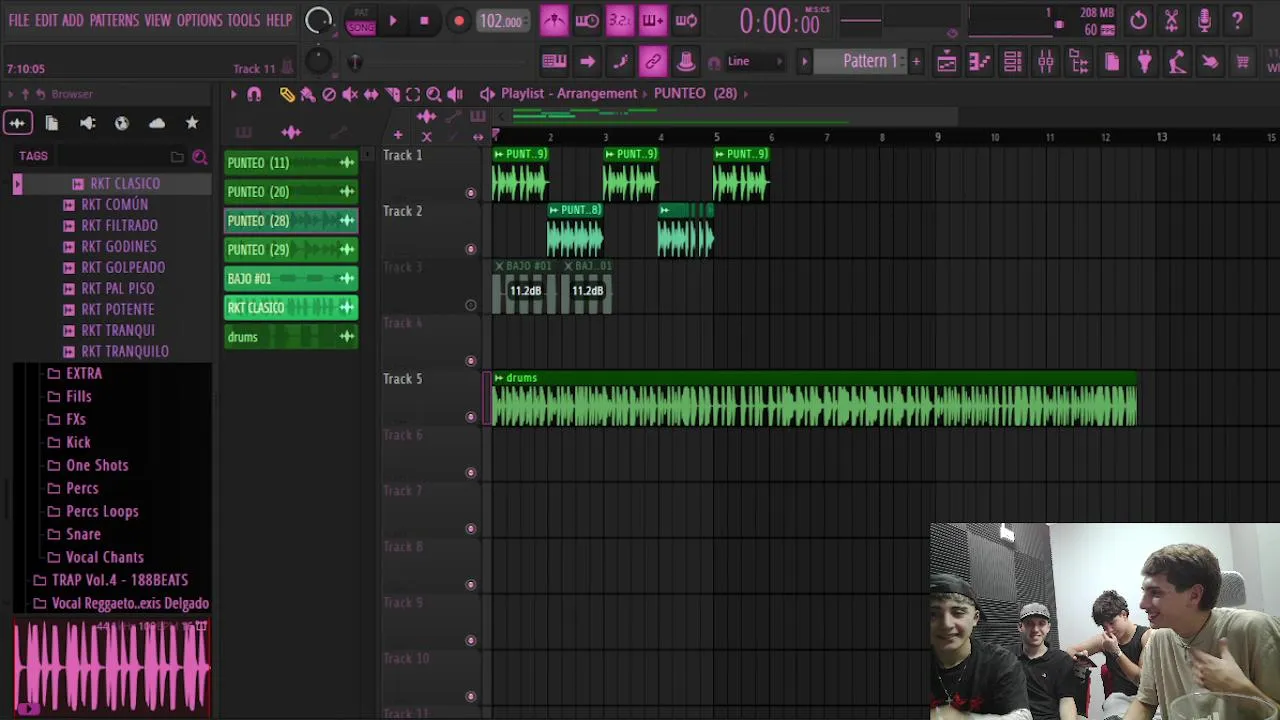Viewport: 1280px width, 720px height.
Task: Unmute Track 3 via its mute dot
Action: (x=471, y=305)
